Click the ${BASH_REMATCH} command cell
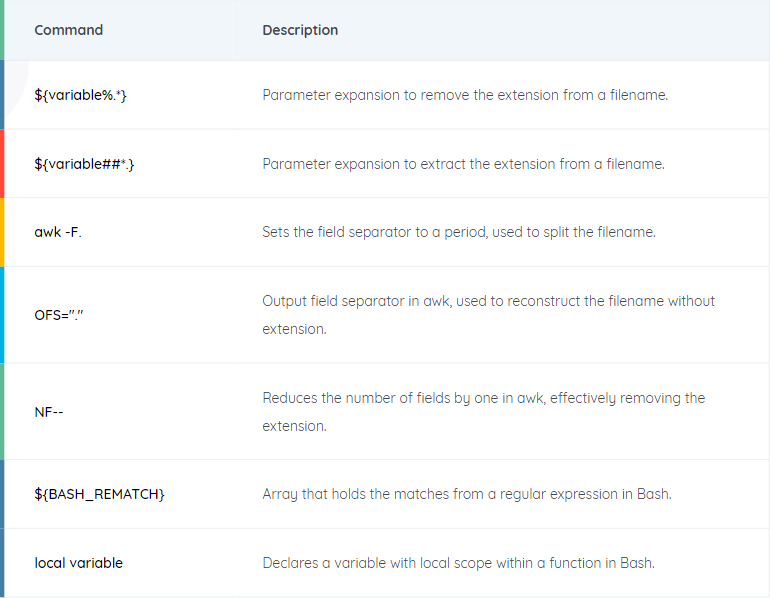770x598 pixels. pyautogui.click(x=99, y=494)
